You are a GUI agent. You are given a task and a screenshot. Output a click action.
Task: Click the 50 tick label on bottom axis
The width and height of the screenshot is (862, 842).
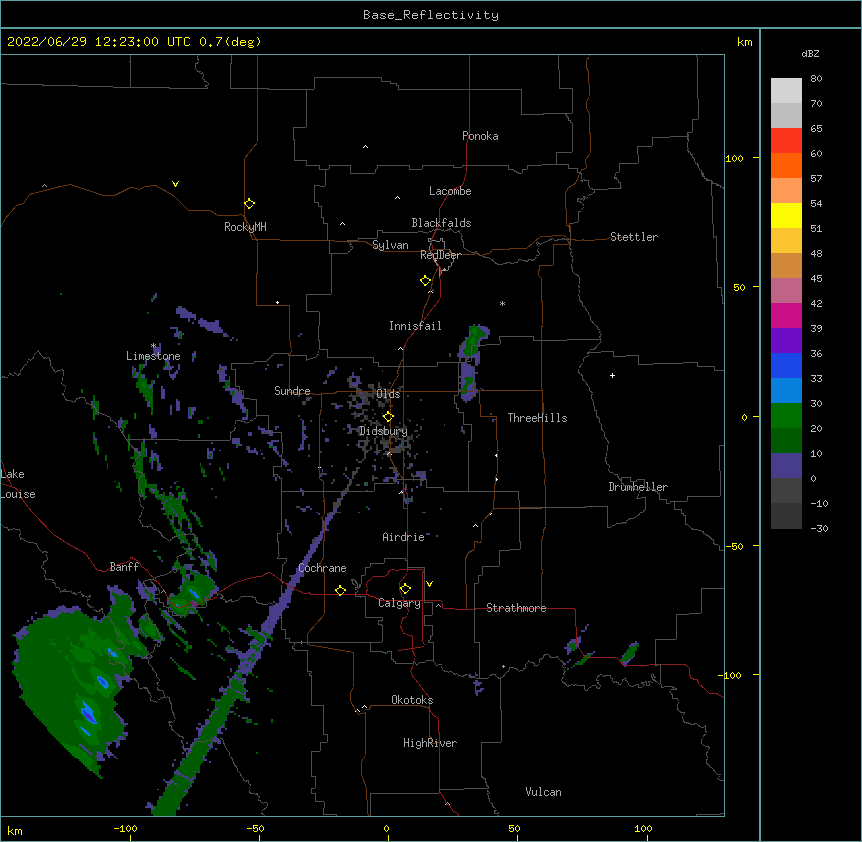tap(514, 828)
